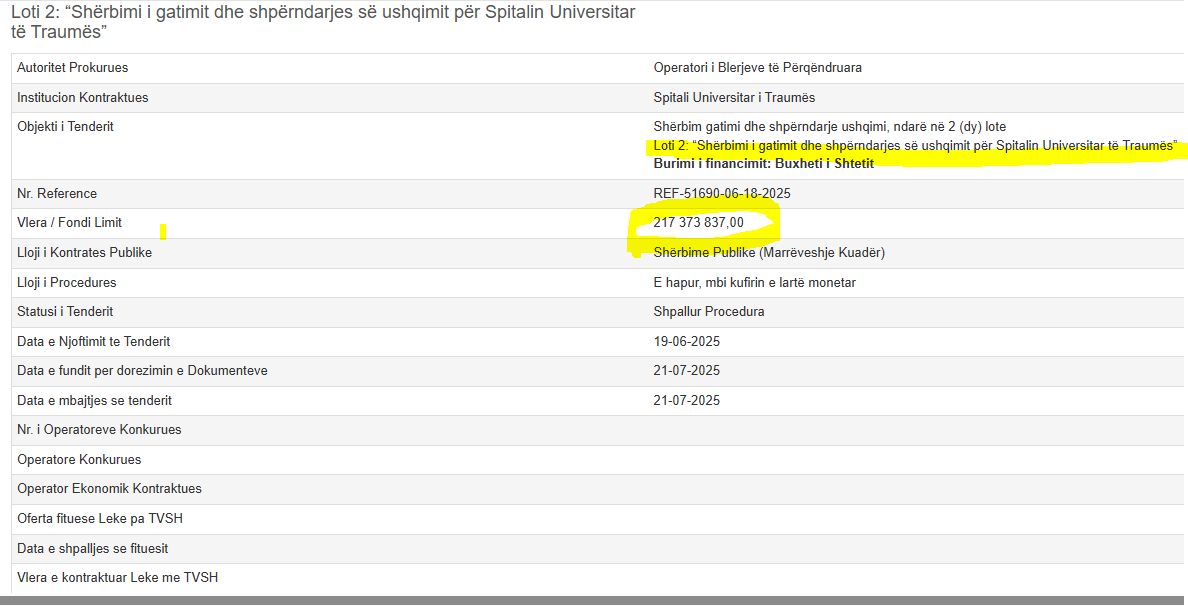Image resolution: width=1188 pixels, height=606 pixels.
Task: Click E hapur, mbi kufirin procedure value
Action: 754,283
